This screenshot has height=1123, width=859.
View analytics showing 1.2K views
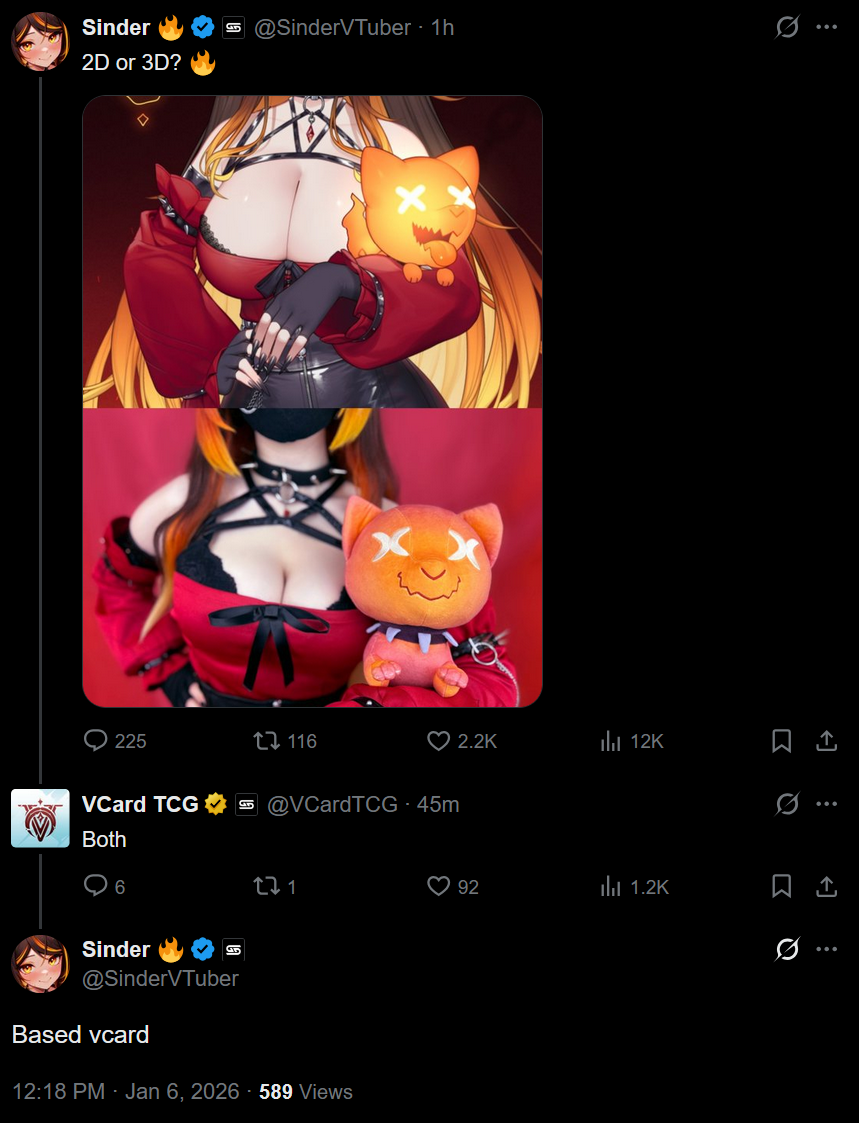click(x=634, y=887)
